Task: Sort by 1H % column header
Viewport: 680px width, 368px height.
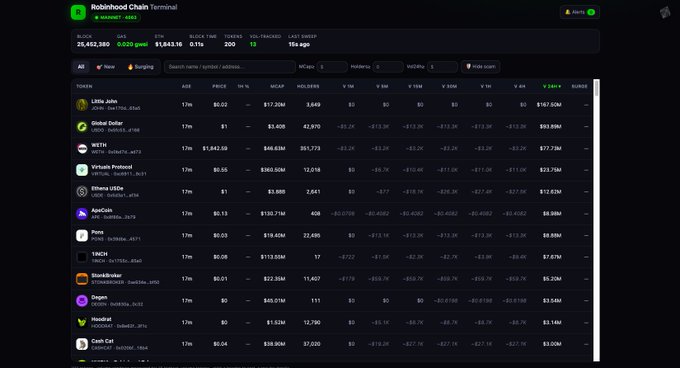Action: 243,86
